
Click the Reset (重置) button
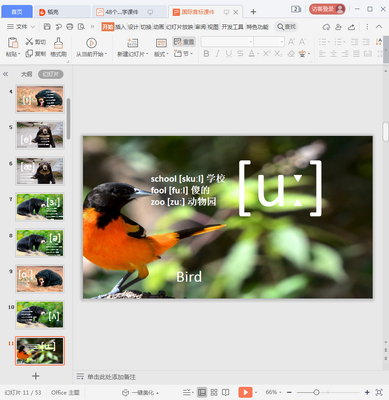coord(184,42)
